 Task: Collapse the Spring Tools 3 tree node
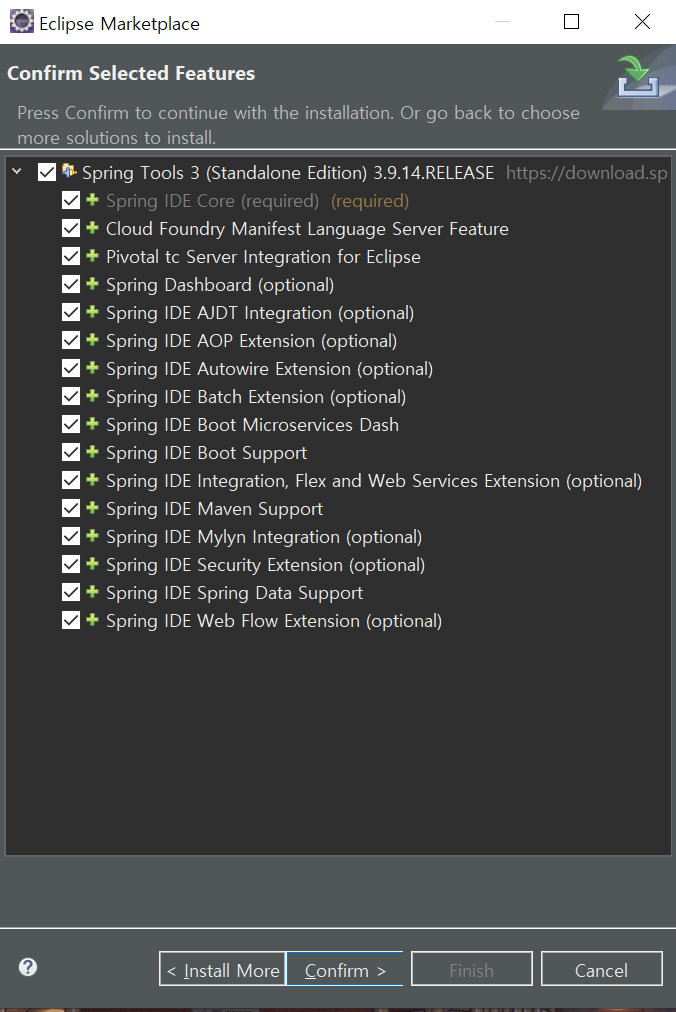17,172
